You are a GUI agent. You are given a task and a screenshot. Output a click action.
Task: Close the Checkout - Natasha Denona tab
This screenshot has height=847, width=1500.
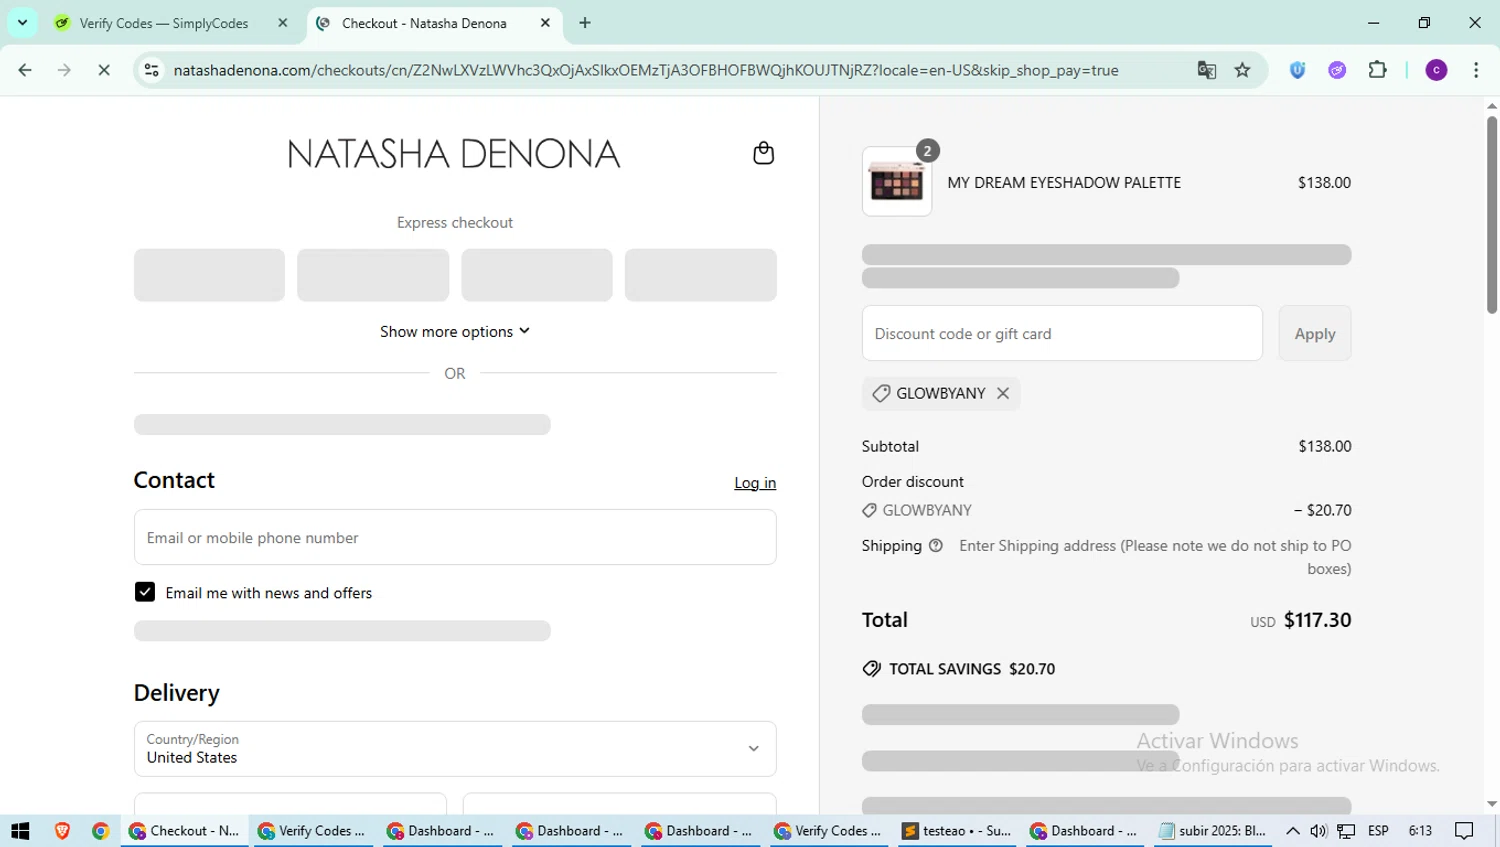pyautogui.click(x=545, y=23)
